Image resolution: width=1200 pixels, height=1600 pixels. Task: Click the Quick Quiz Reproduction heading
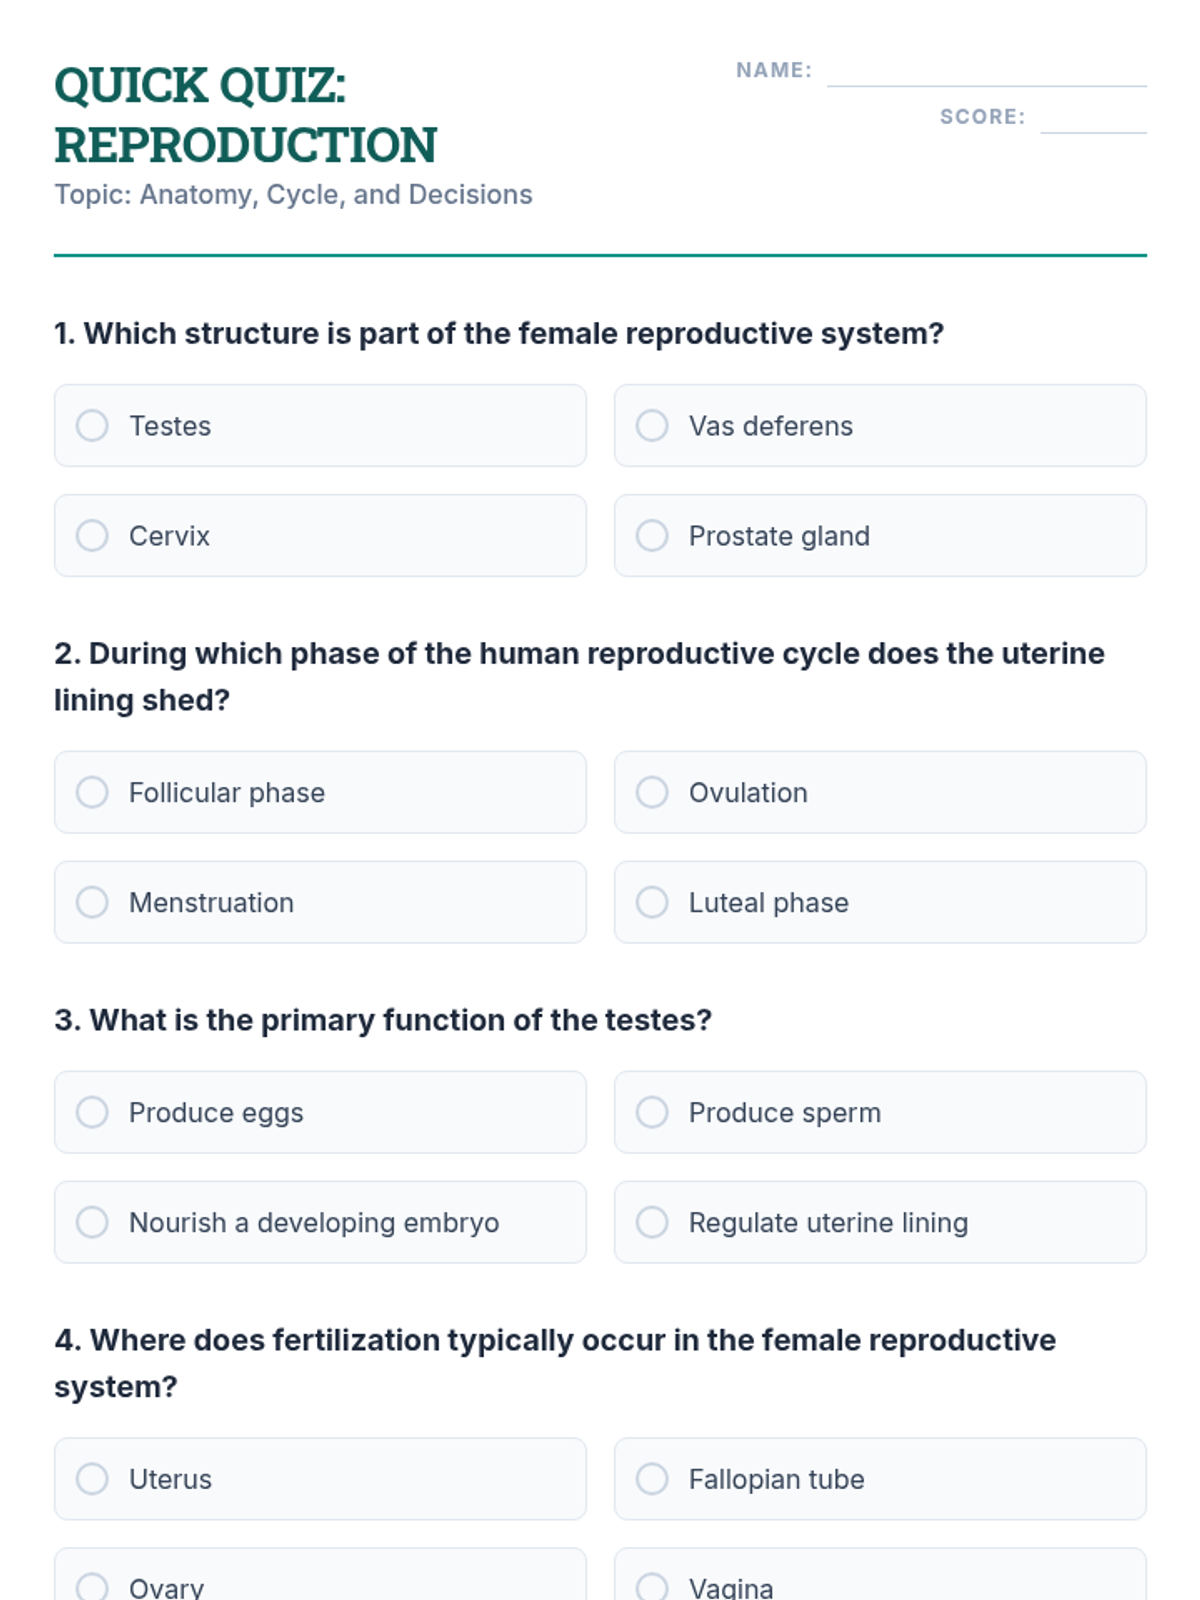(x=246, y=115)
